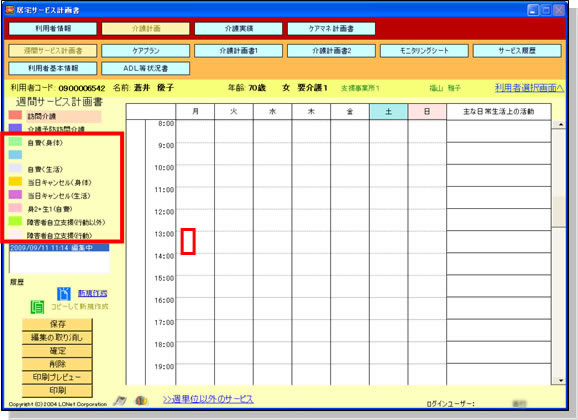Screen dimensions: 578x420
Task: Pick the yellow 当日キャンセル(身体) swatch
Action: tap(15, 182)
